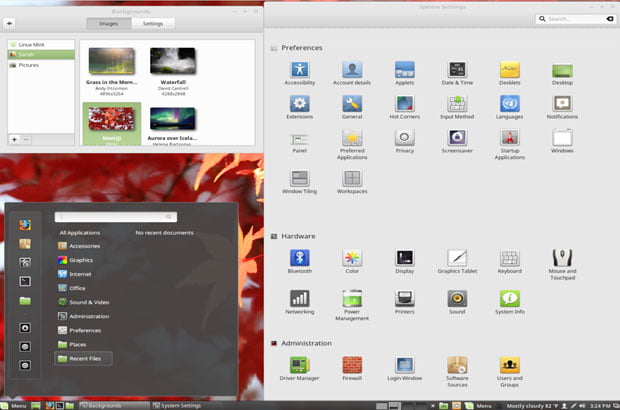The image size is (620, 410).
Task: Open the Window Tiling preferences
Action: (299, 178)
